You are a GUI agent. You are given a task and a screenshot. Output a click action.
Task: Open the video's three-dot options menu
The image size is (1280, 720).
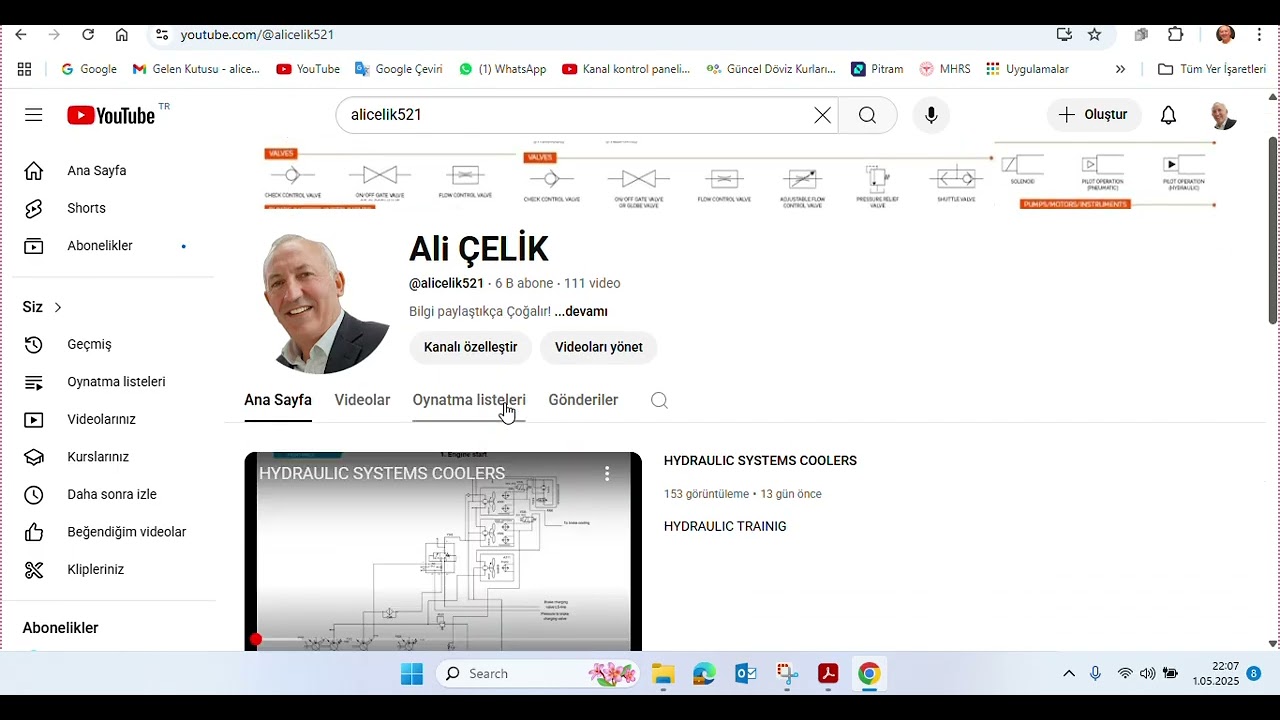pyautogui.click(x=607, y=473)
